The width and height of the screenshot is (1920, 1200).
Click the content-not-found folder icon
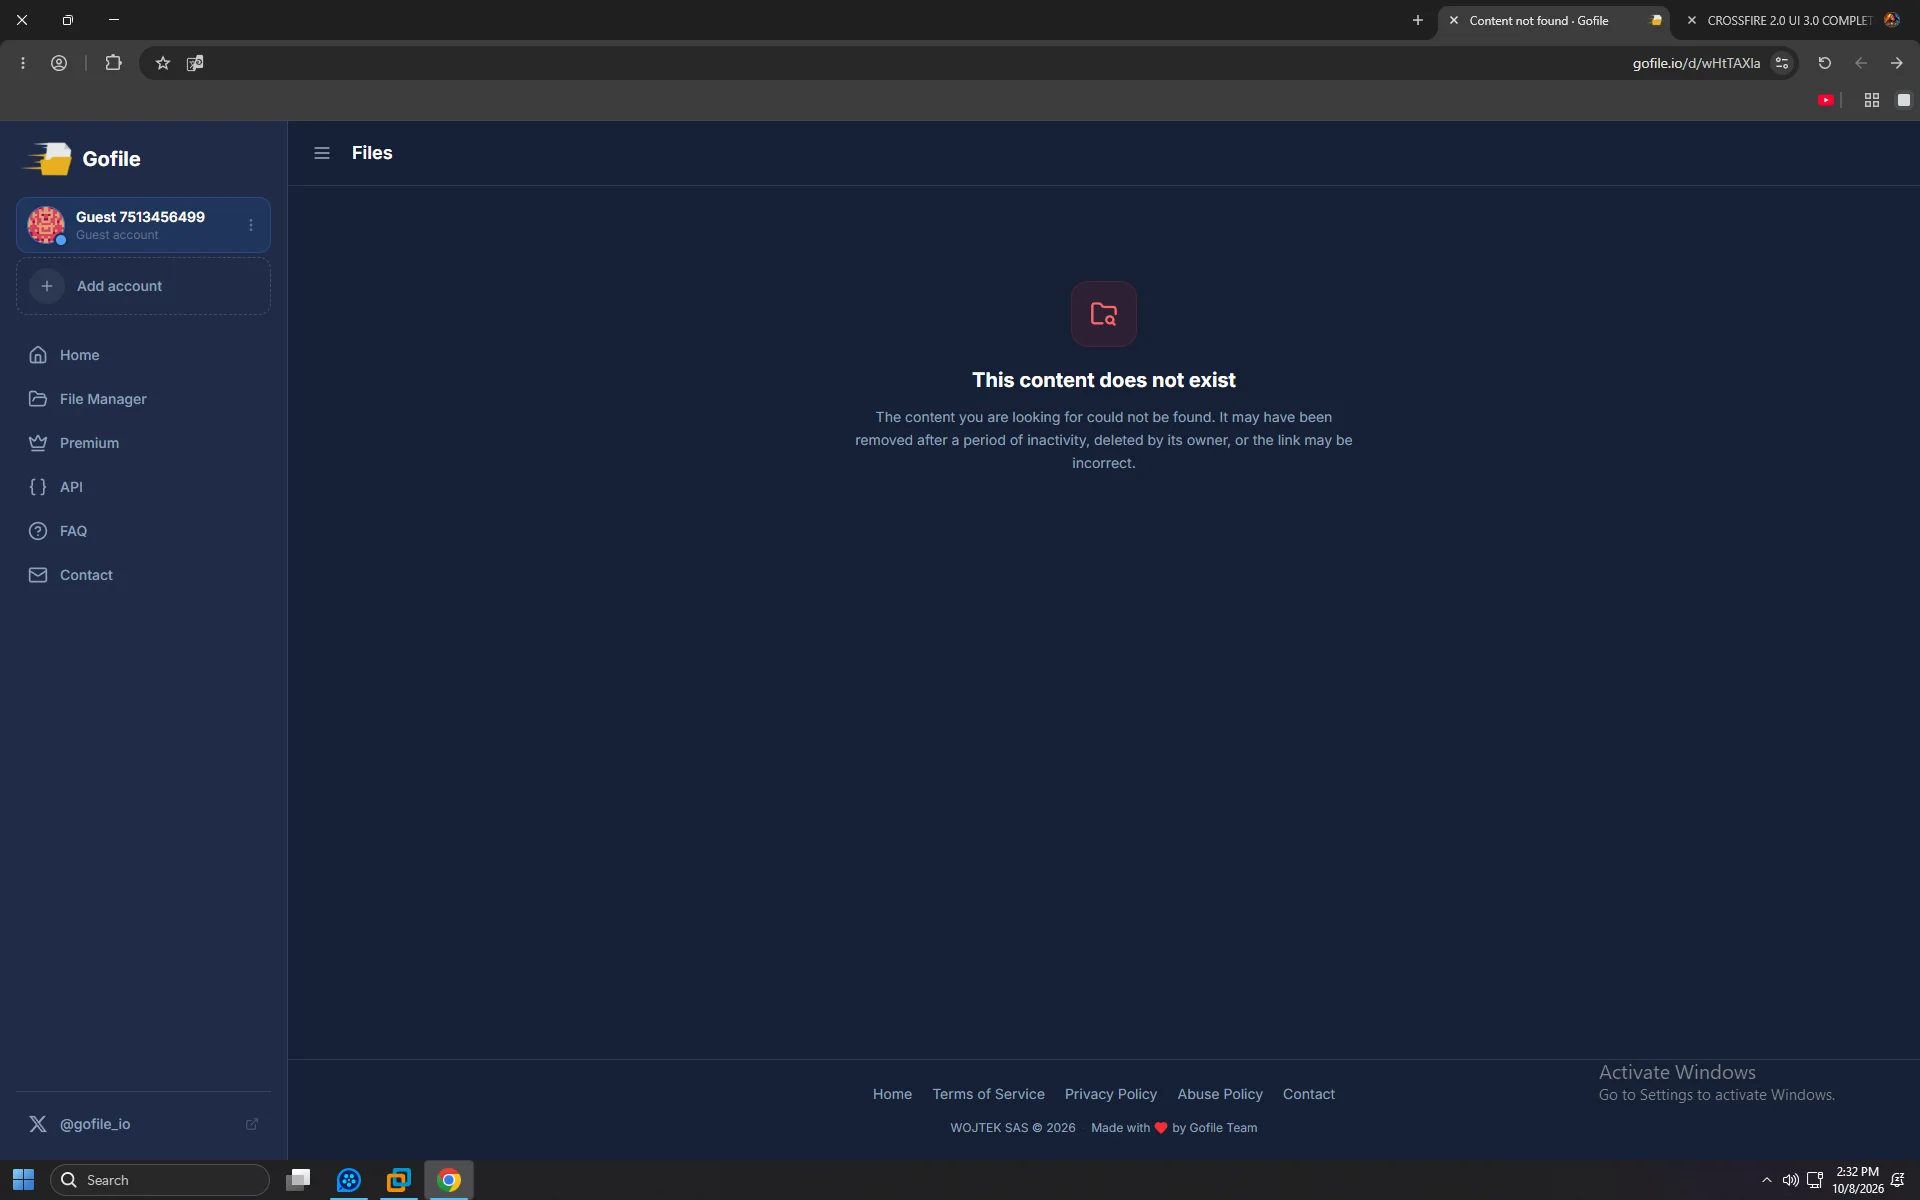pyautogui.click(x=1104, y=314)
